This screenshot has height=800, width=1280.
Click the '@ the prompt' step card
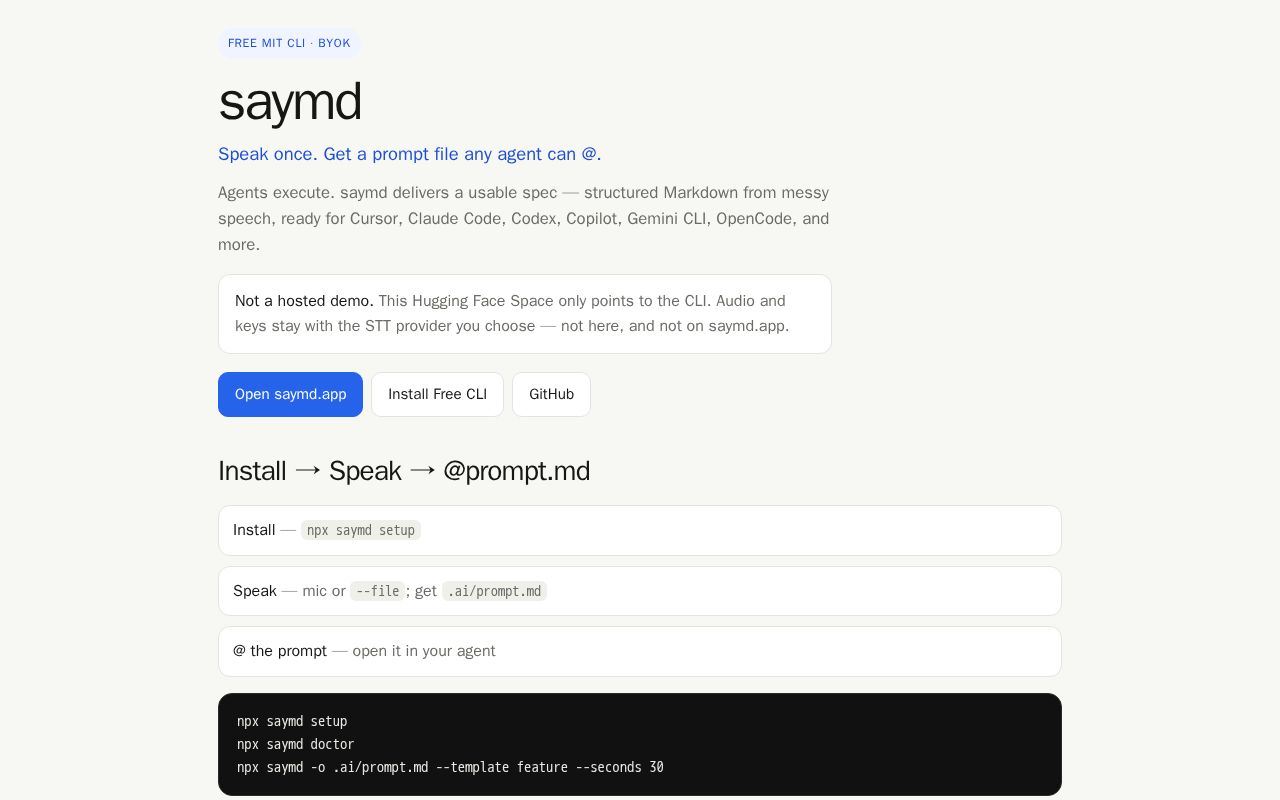coord(640,651)
